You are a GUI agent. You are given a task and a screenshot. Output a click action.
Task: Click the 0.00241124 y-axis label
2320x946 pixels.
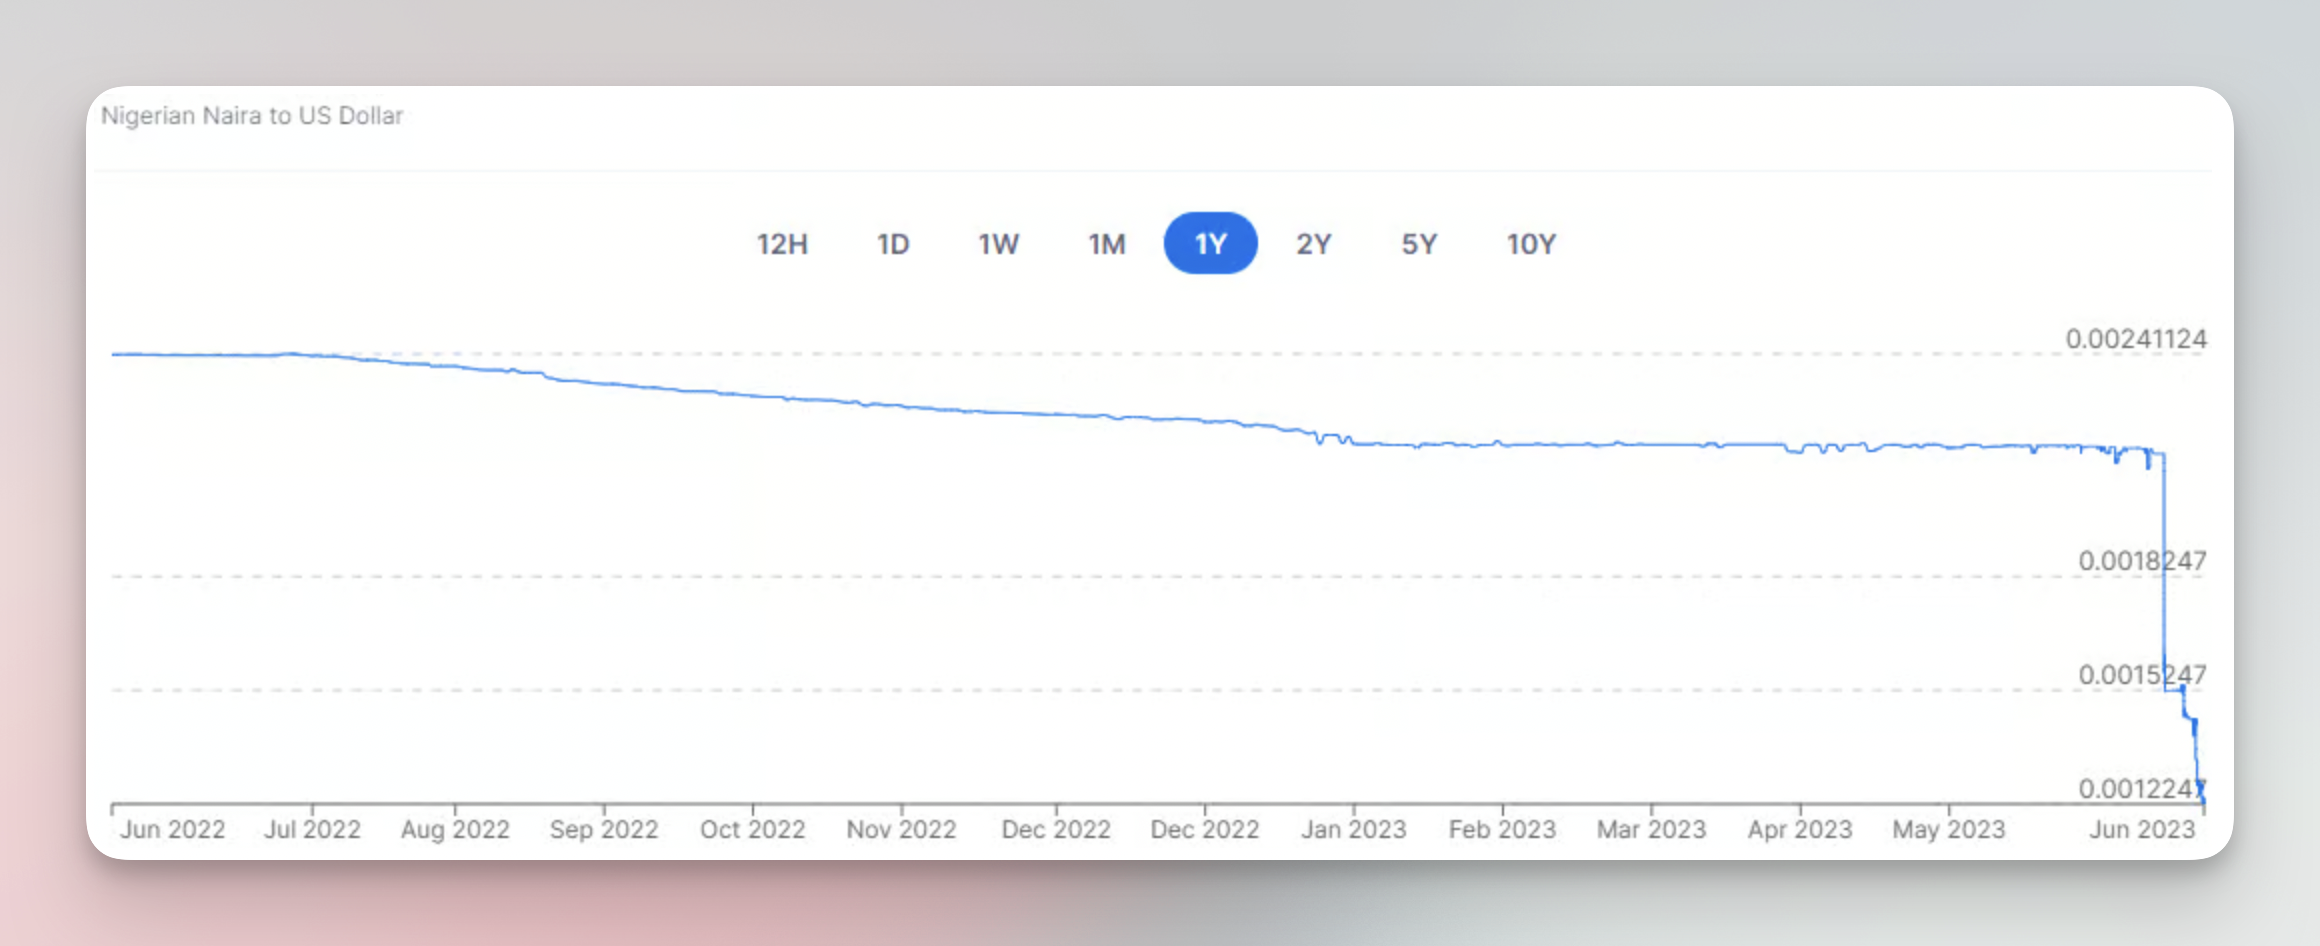click(x=2136, y=339)
